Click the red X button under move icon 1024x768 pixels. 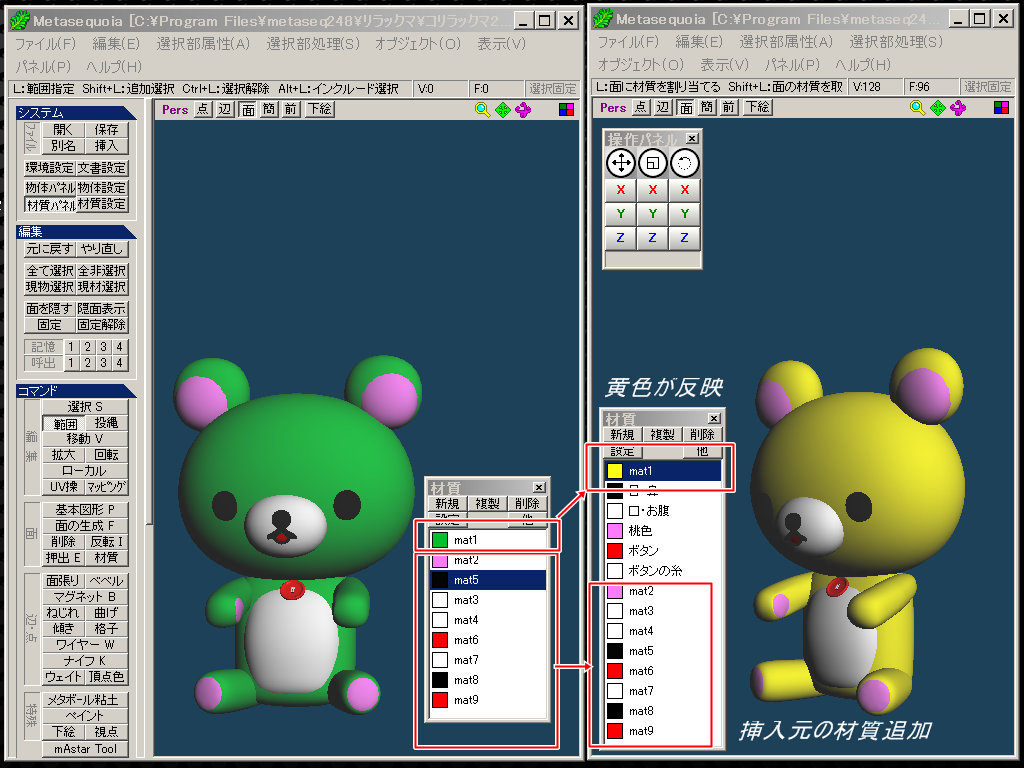pyautogui.click(x=620, y=190)
